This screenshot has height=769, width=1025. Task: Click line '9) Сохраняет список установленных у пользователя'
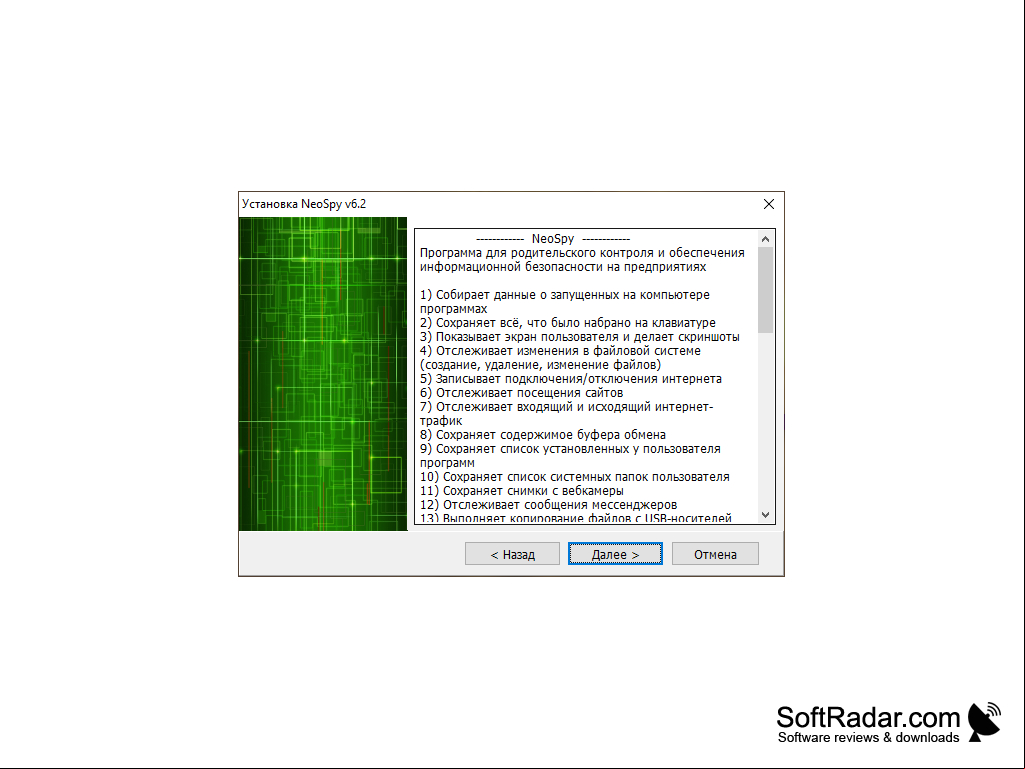[x=570, y=449]
